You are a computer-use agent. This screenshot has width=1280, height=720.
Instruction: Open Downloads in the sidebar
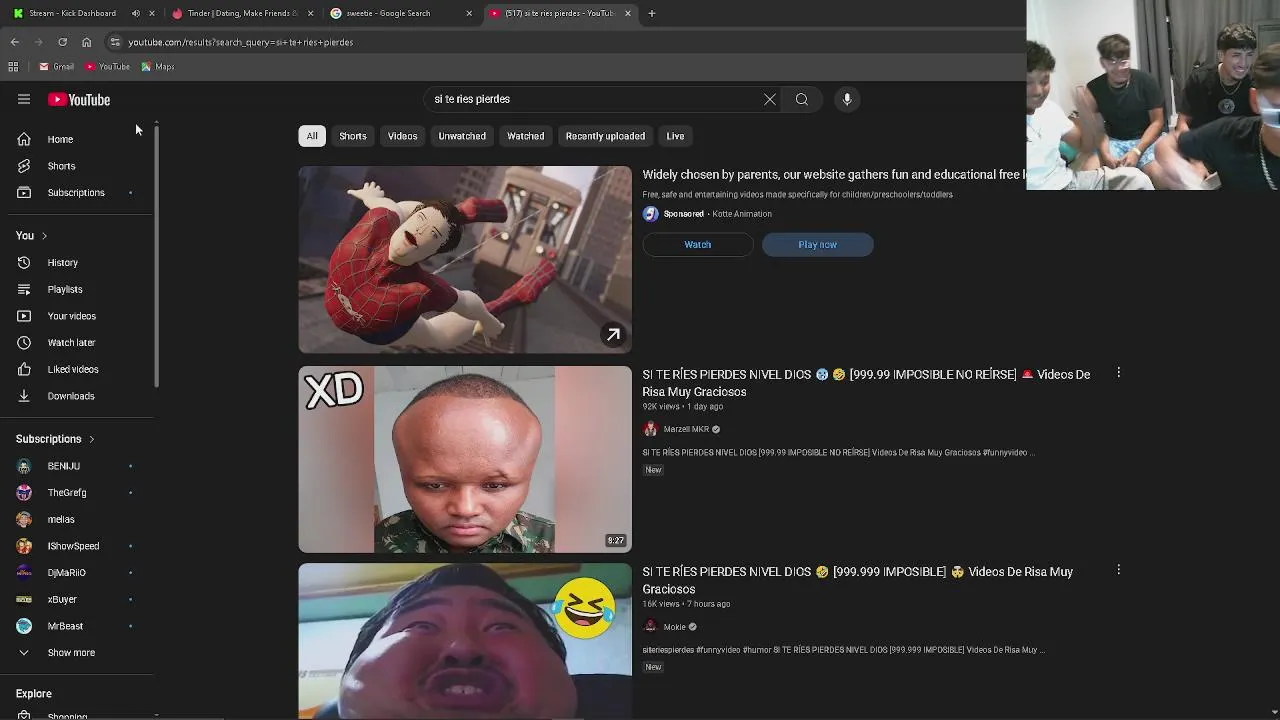point(78,396)
